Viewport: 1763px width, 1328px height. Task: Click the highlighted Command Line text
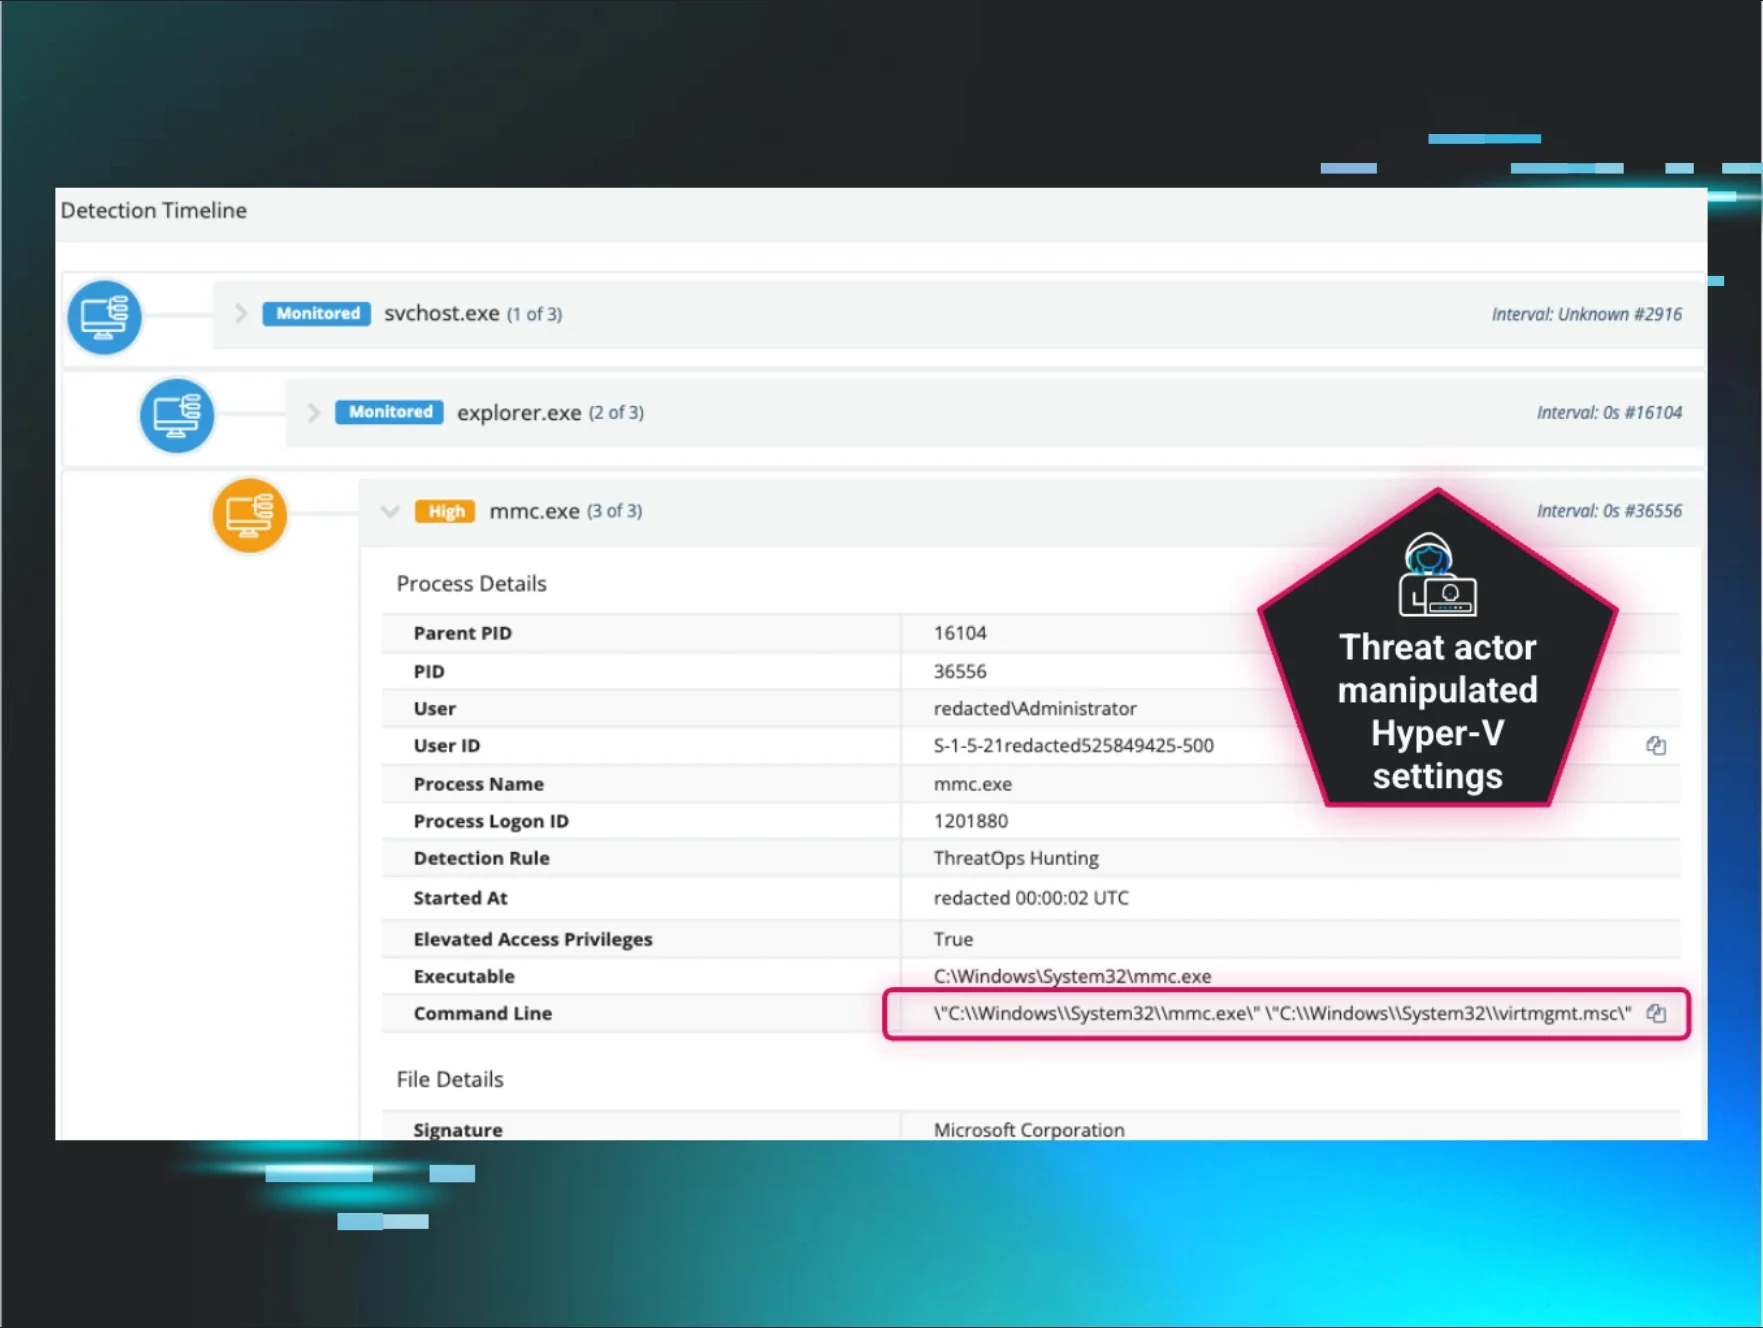[x=1281, y=1013]
